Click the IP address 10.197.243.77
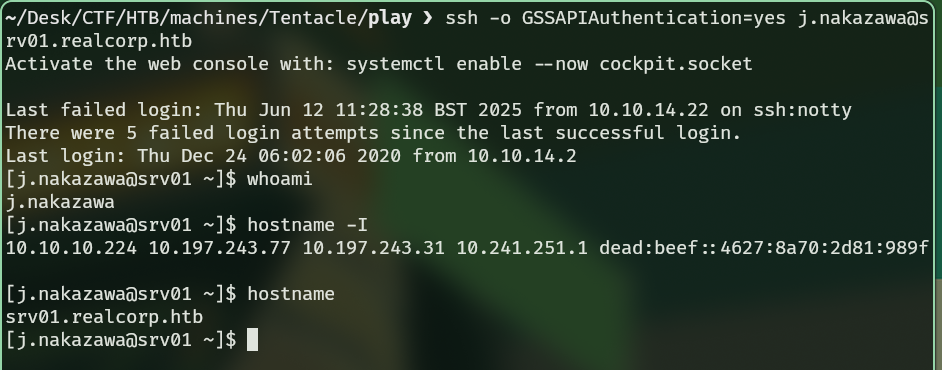 pos(219,247)
